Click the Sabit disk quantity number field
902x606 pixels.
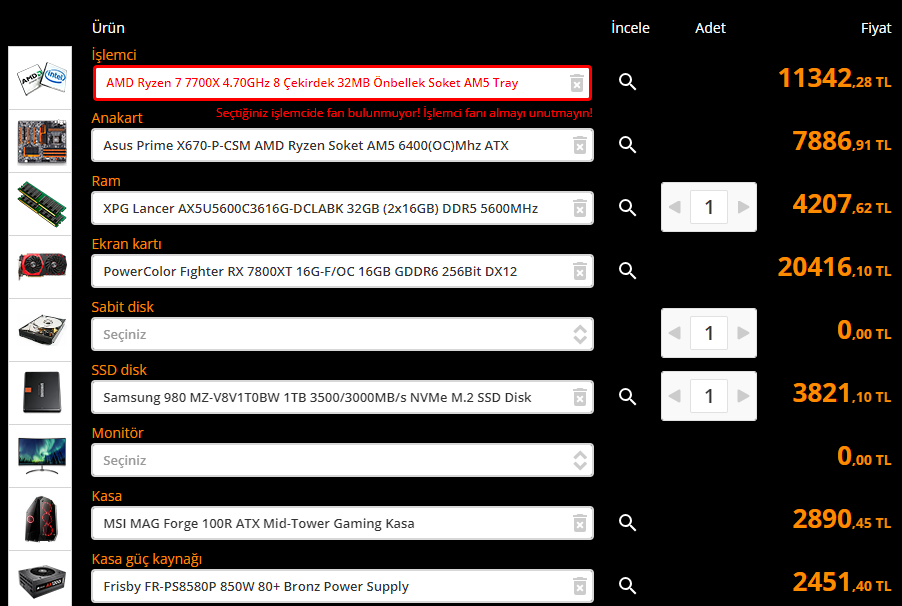pyautogui.click(x=709, y=333)
